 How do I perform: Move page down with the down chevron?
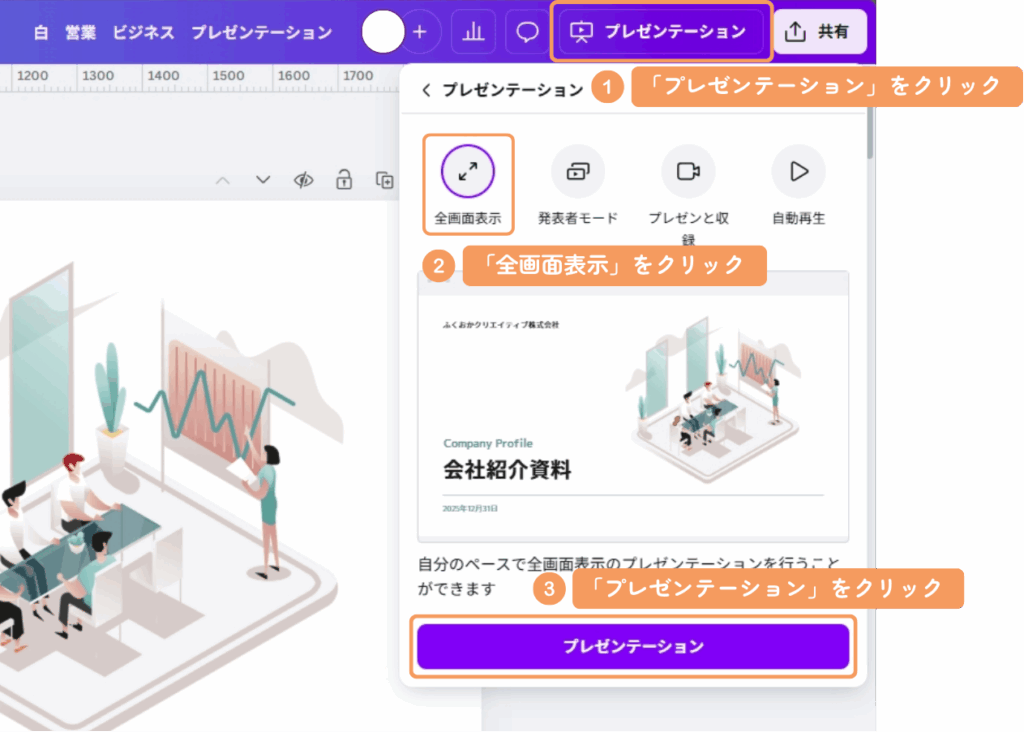click(x=263, y=180)
